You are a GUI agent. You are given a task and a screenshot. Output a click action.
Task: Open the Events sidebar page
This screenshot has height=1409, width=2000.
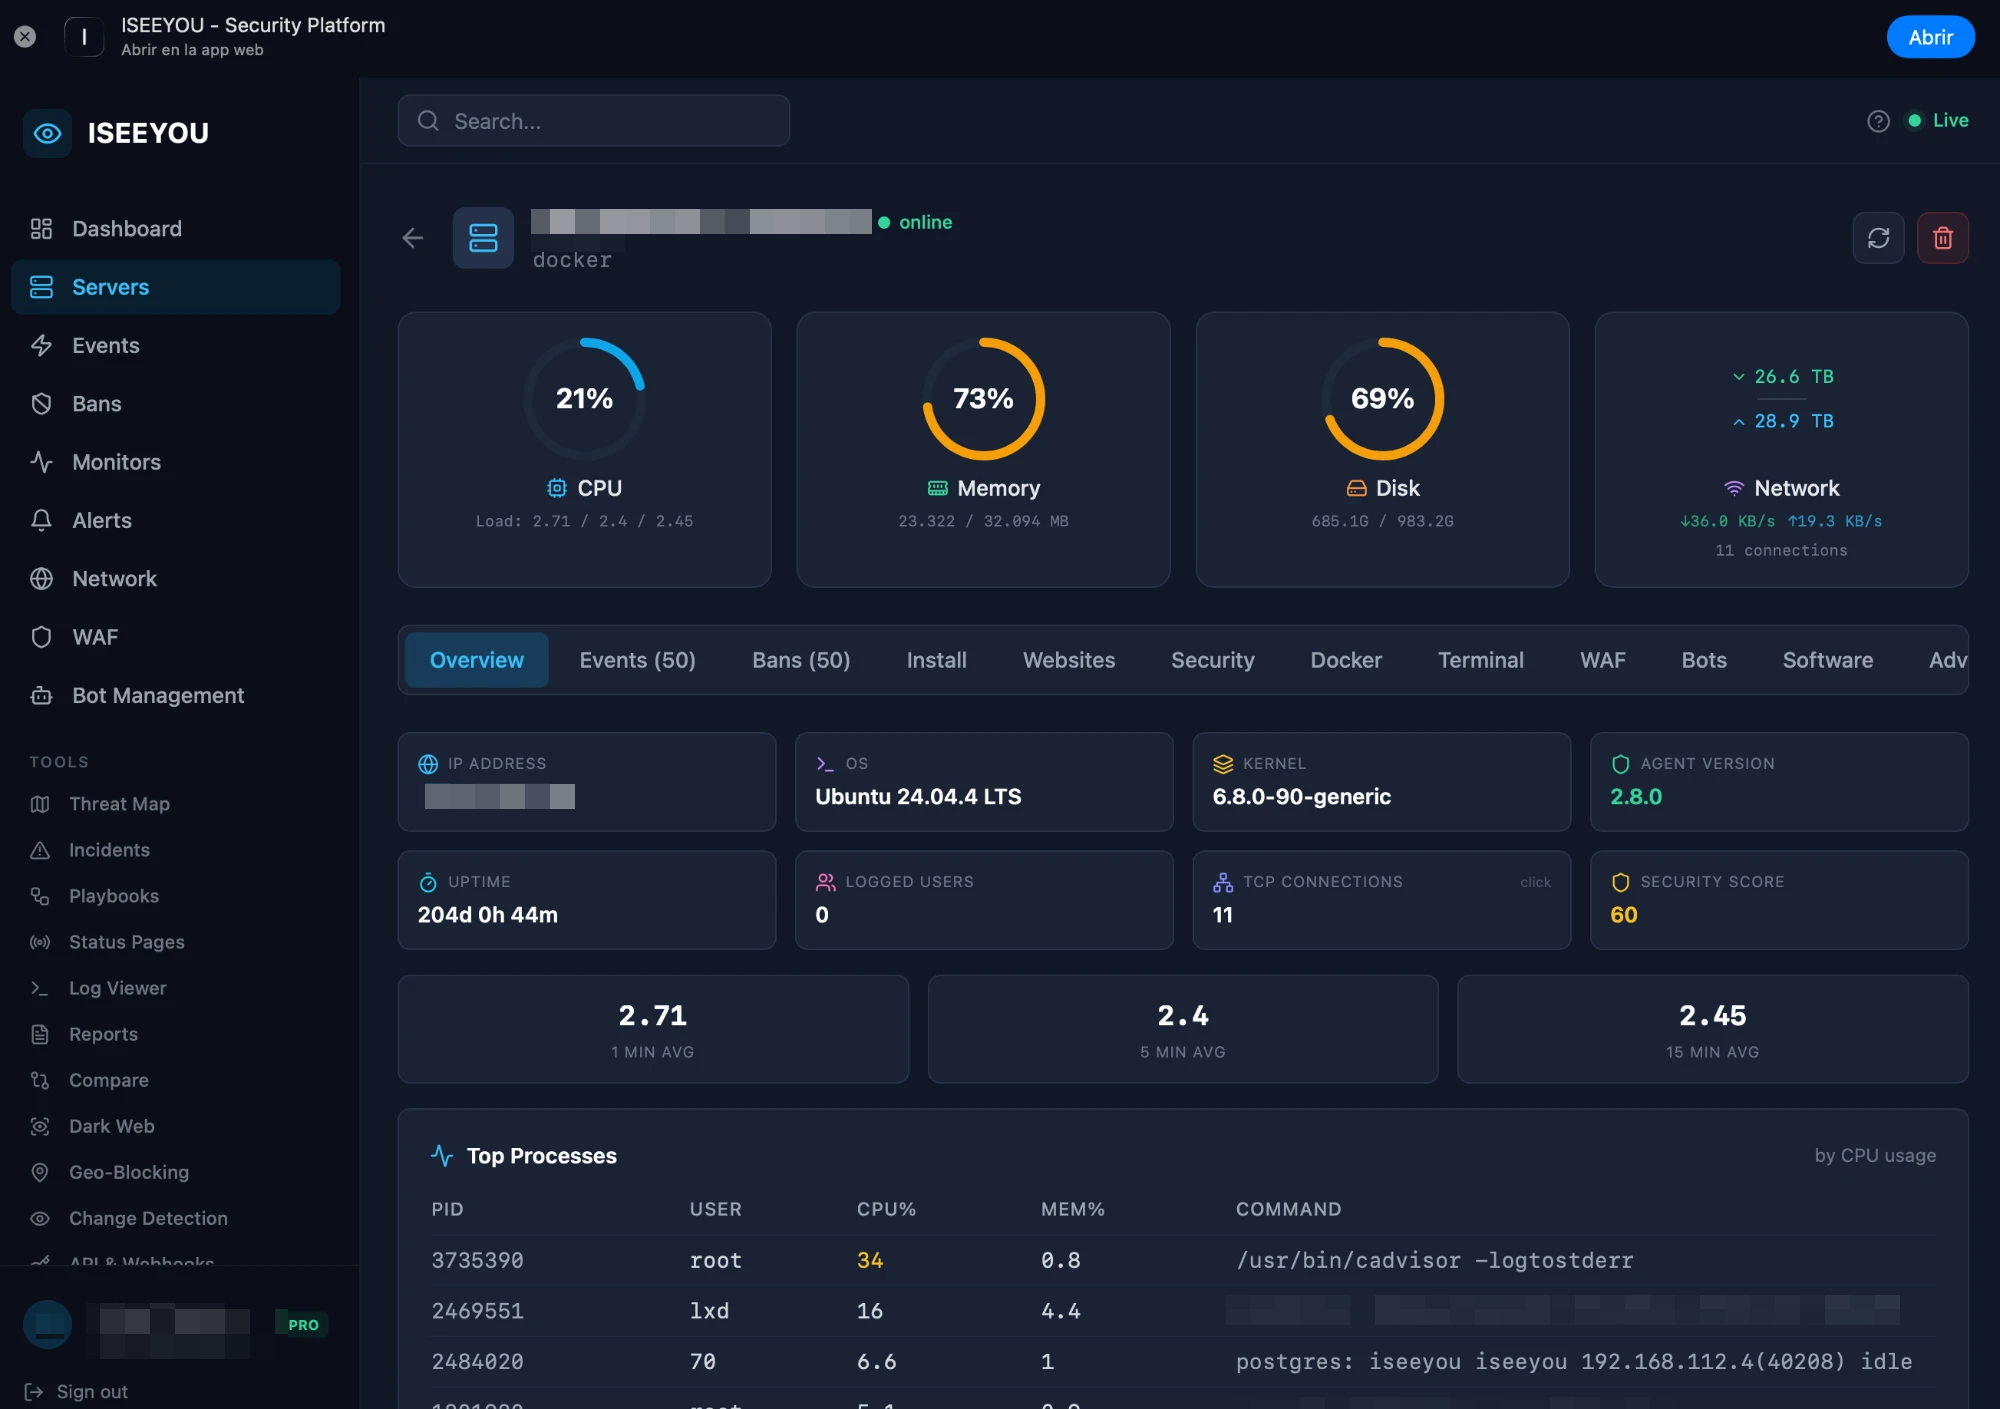(175, 346)
